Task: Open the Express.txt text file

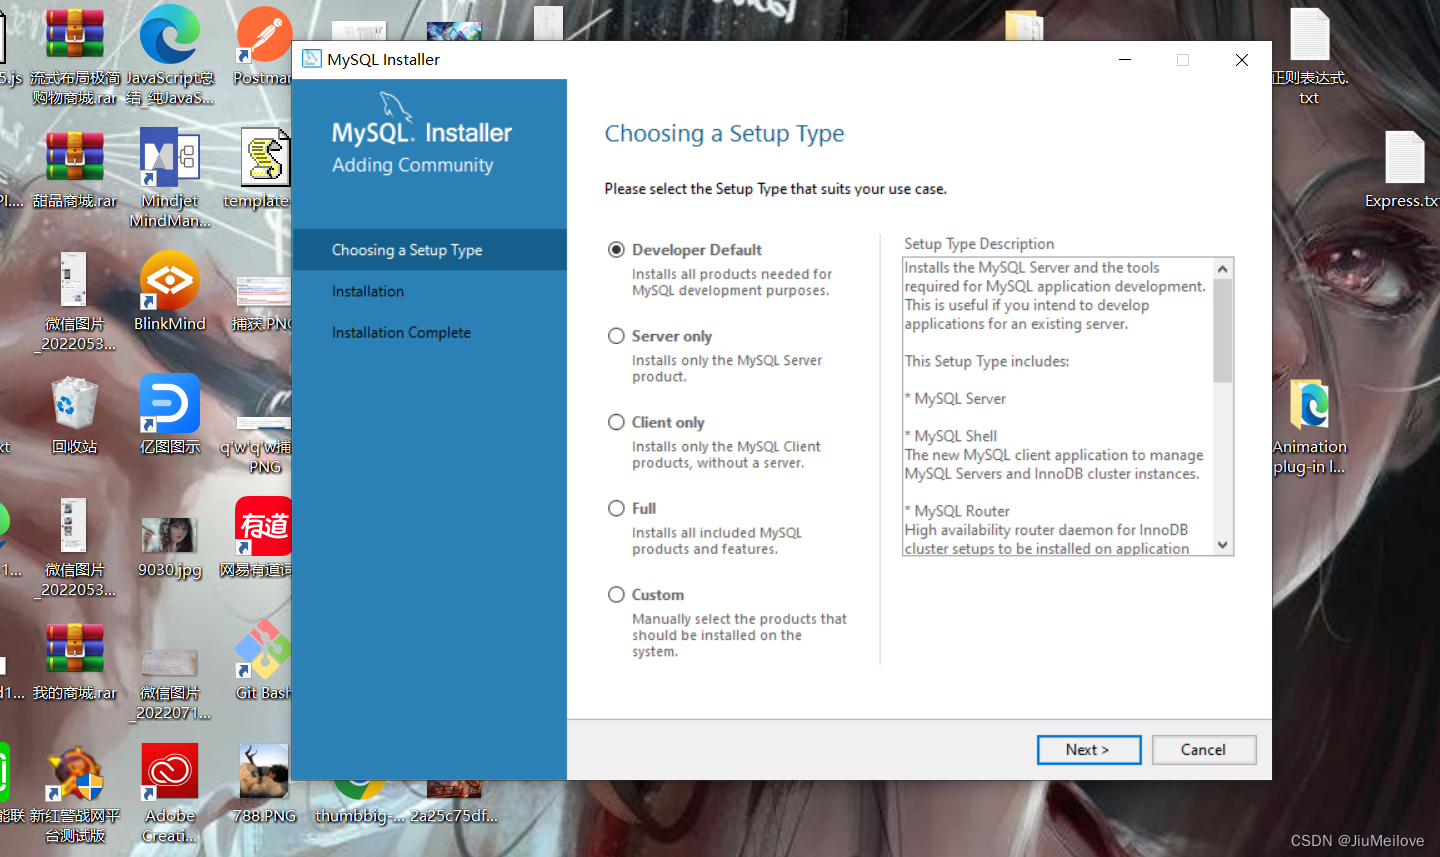Action: click(x=1404, y=168)
